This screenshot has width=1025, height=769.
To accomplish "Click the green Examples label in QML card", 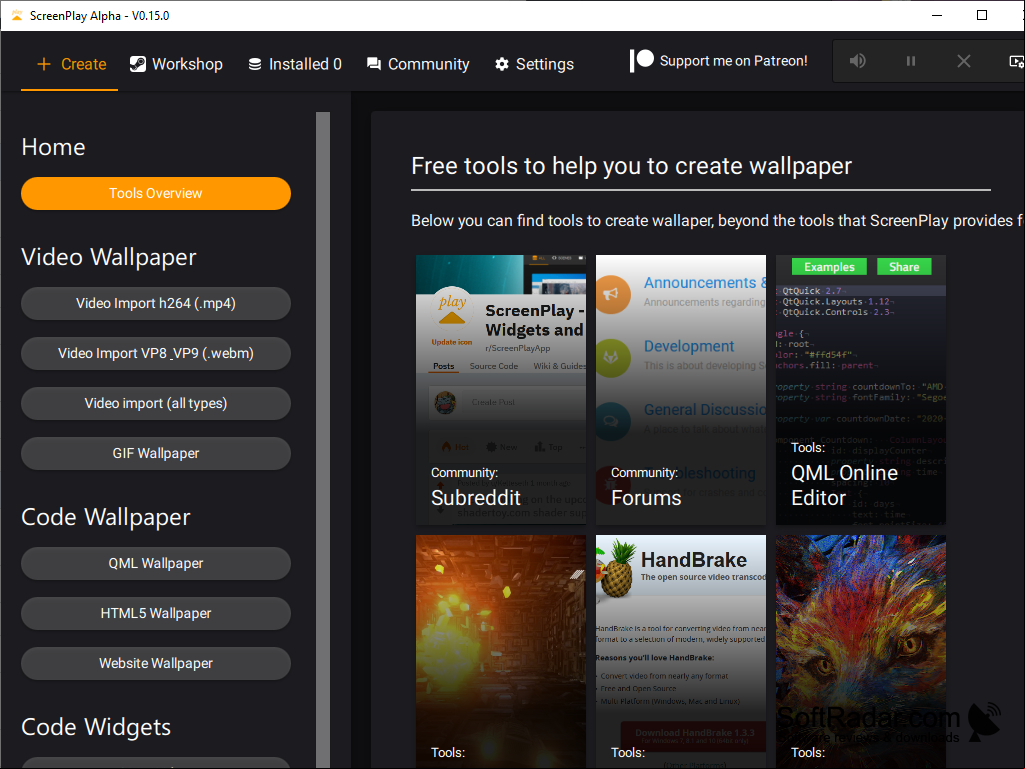I will coord(829,267).
